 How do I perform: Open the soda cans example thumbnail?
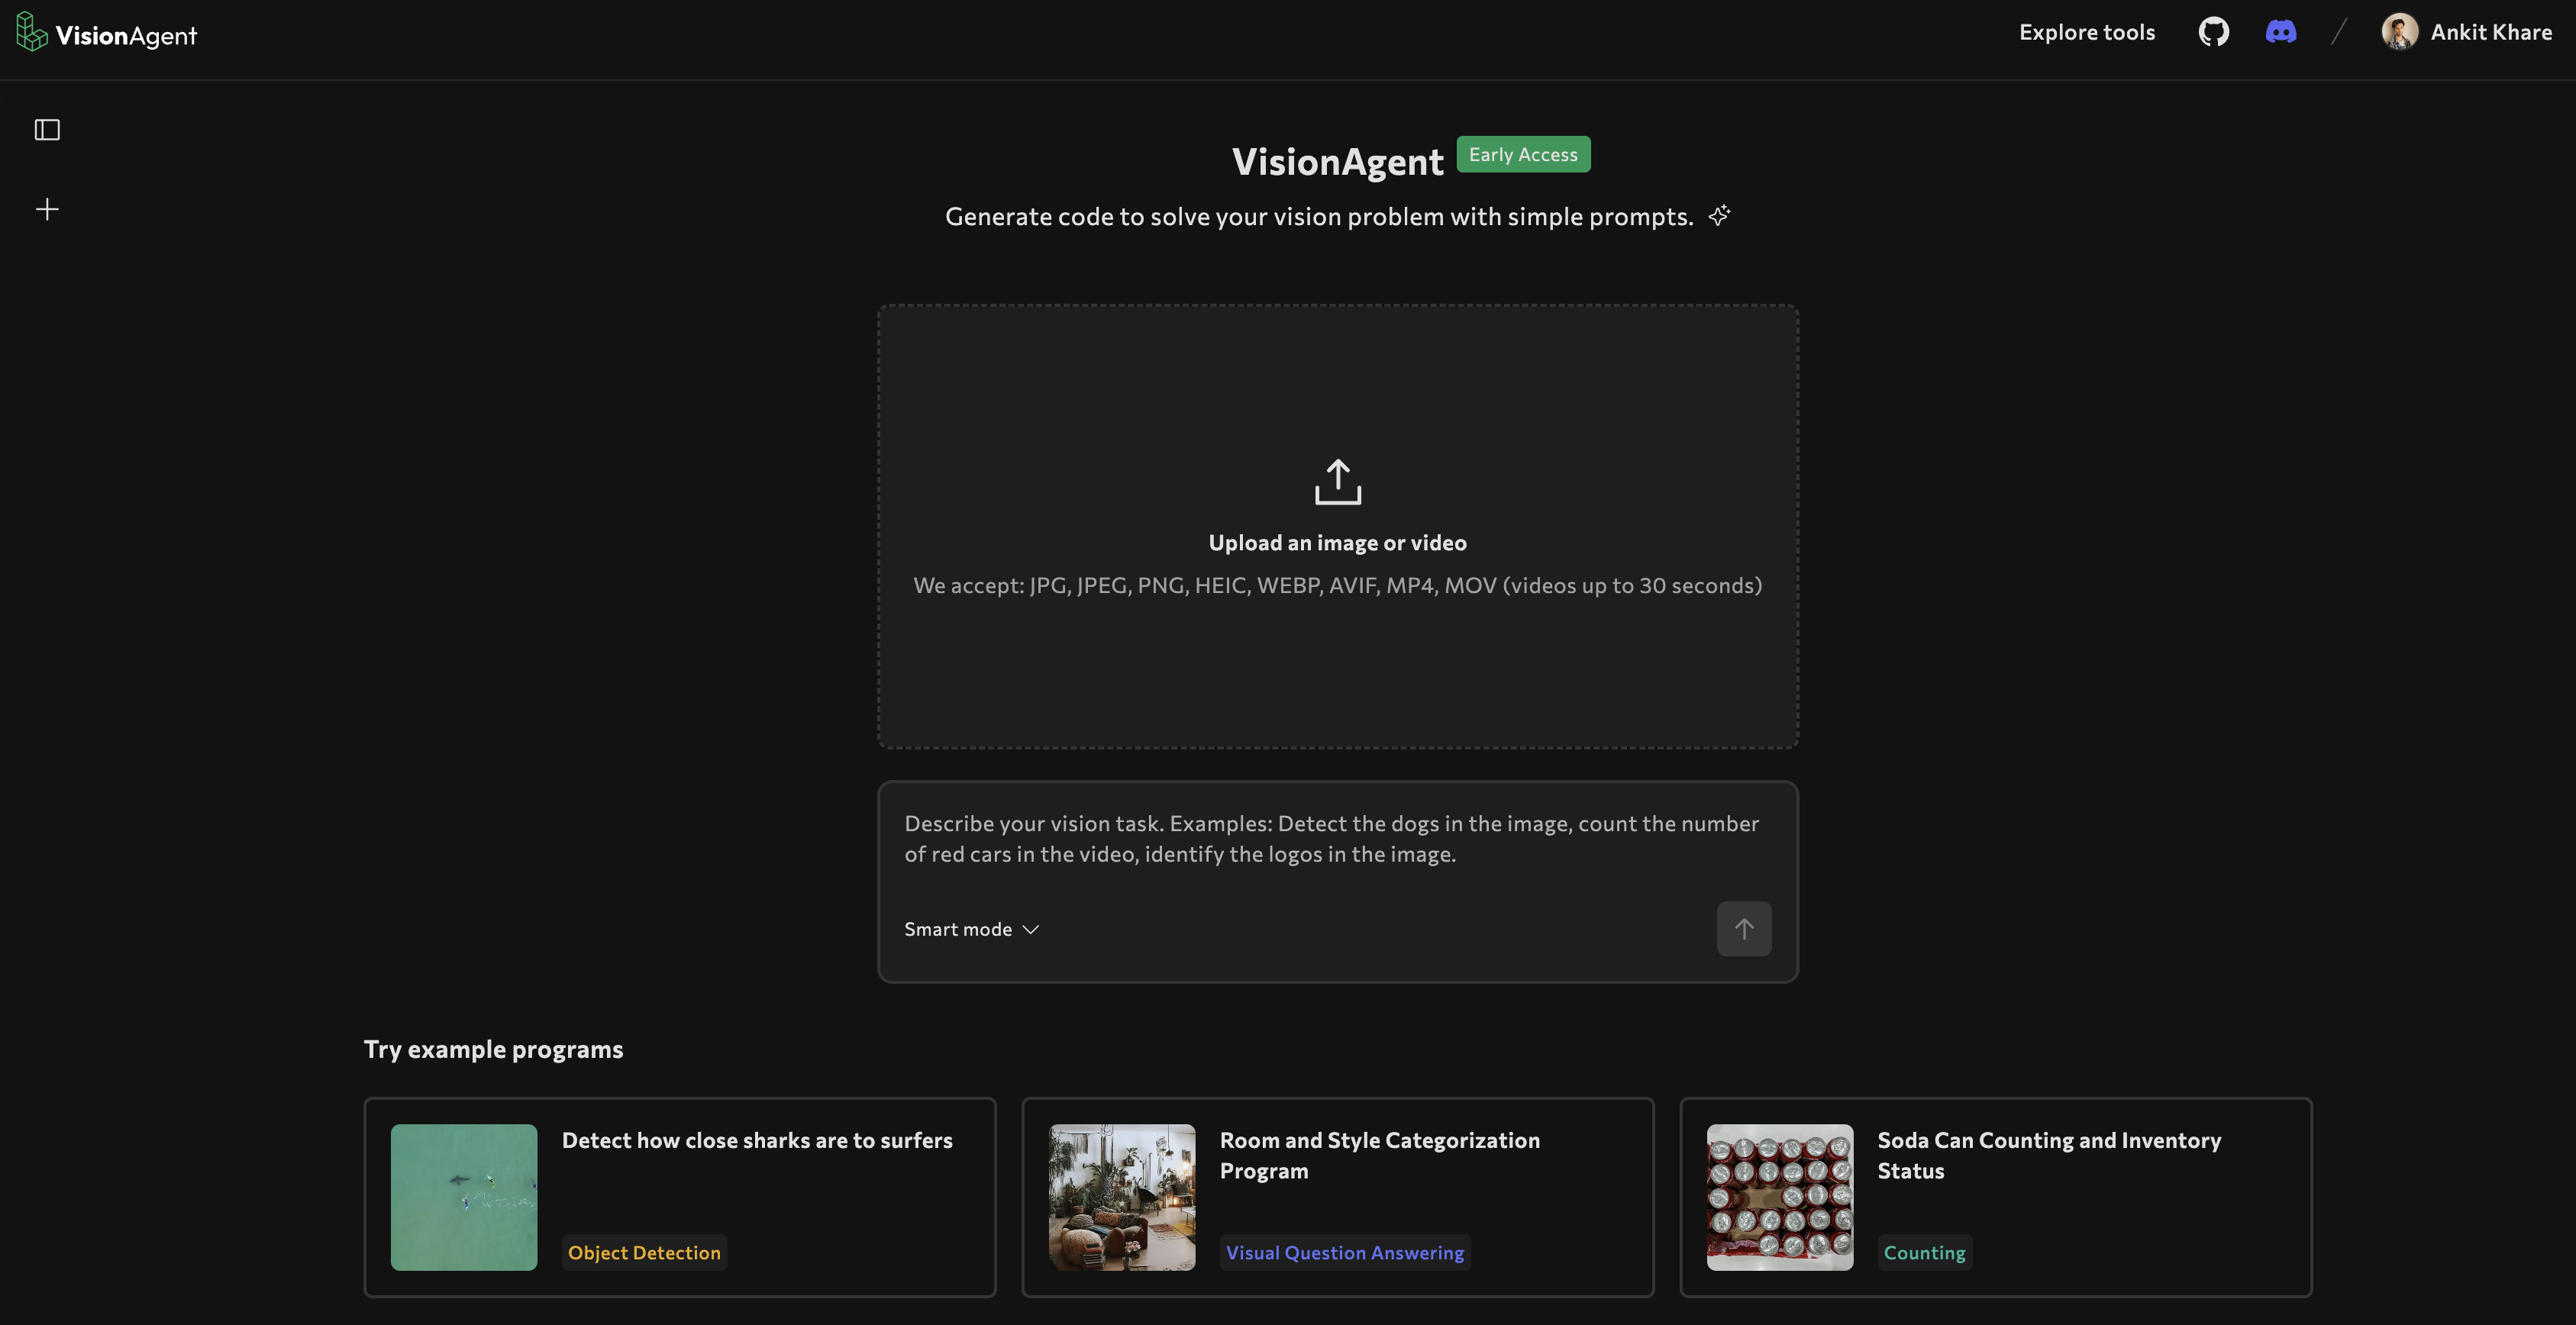pos(1779,1197)
